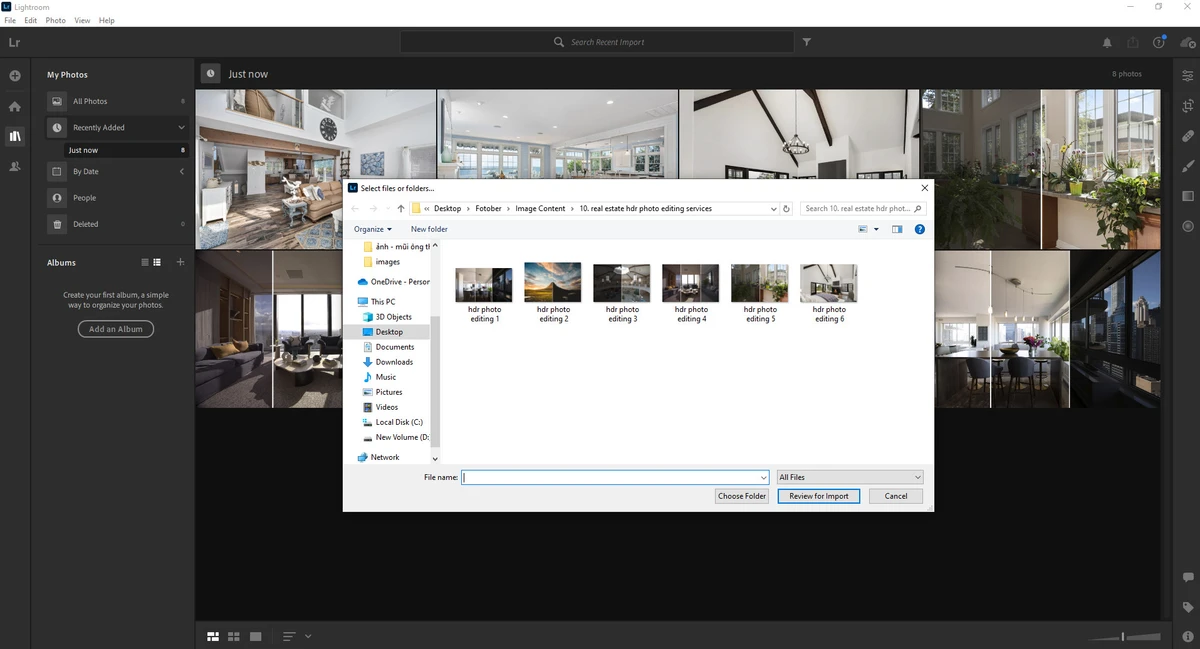The height and width of the screenshot is (649, 1200).
Task: Open the Photo menu
Action: (x=56, y=20)
